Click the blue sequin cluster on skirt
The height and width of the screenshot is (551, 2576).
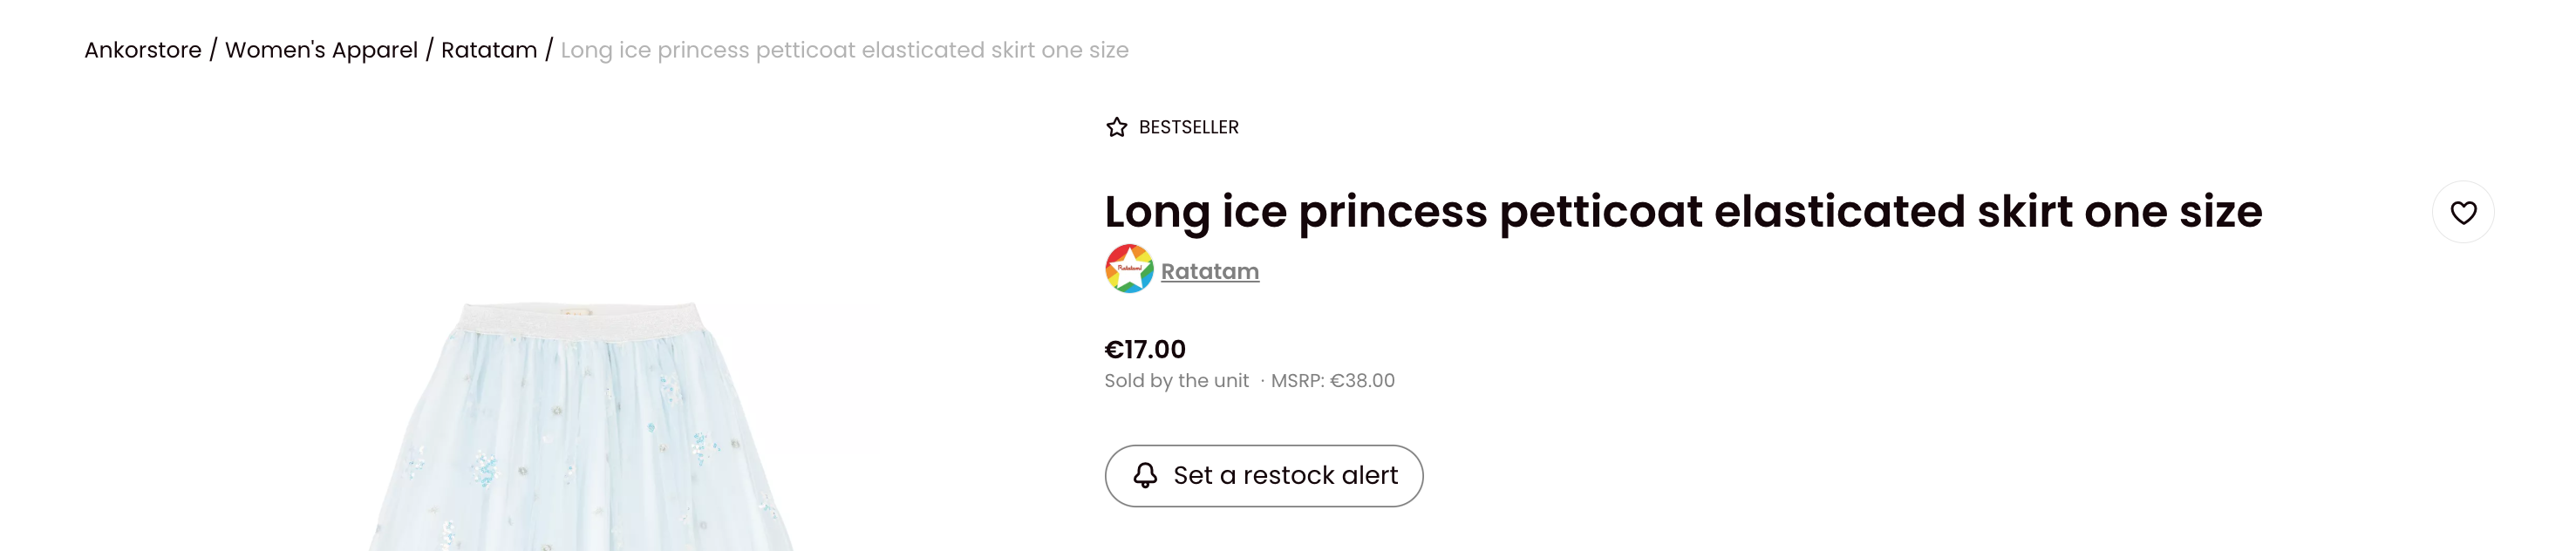tap(485, 468)
